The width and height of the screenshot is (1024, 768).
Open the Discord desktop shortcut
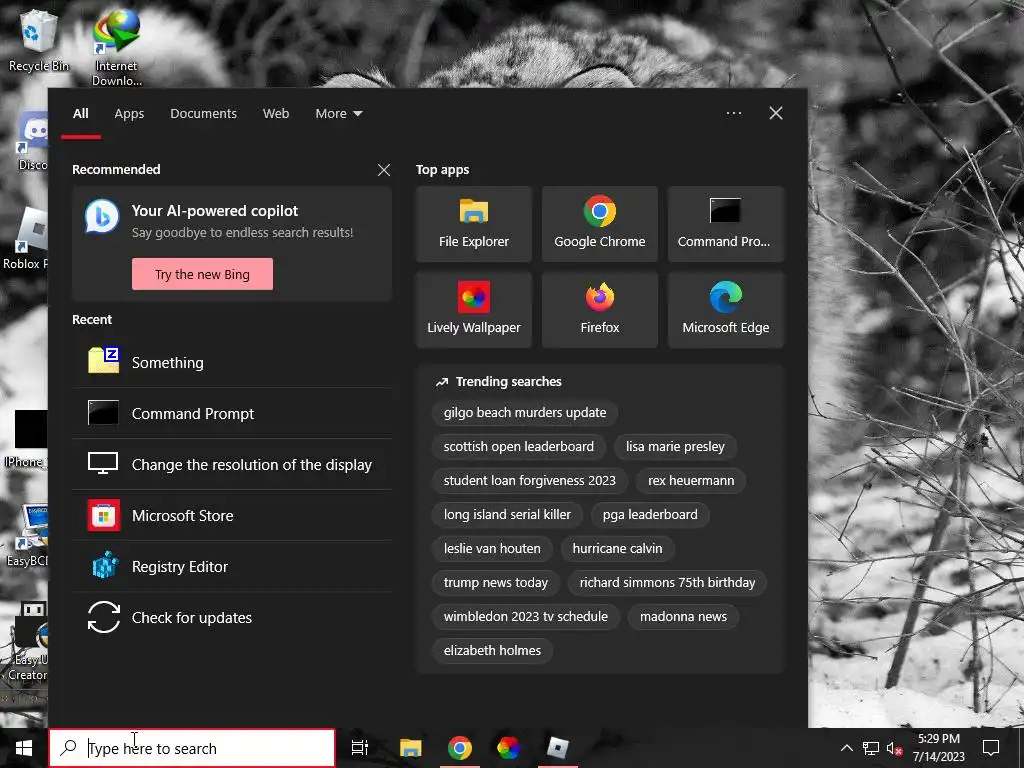[x=33, y=140]
